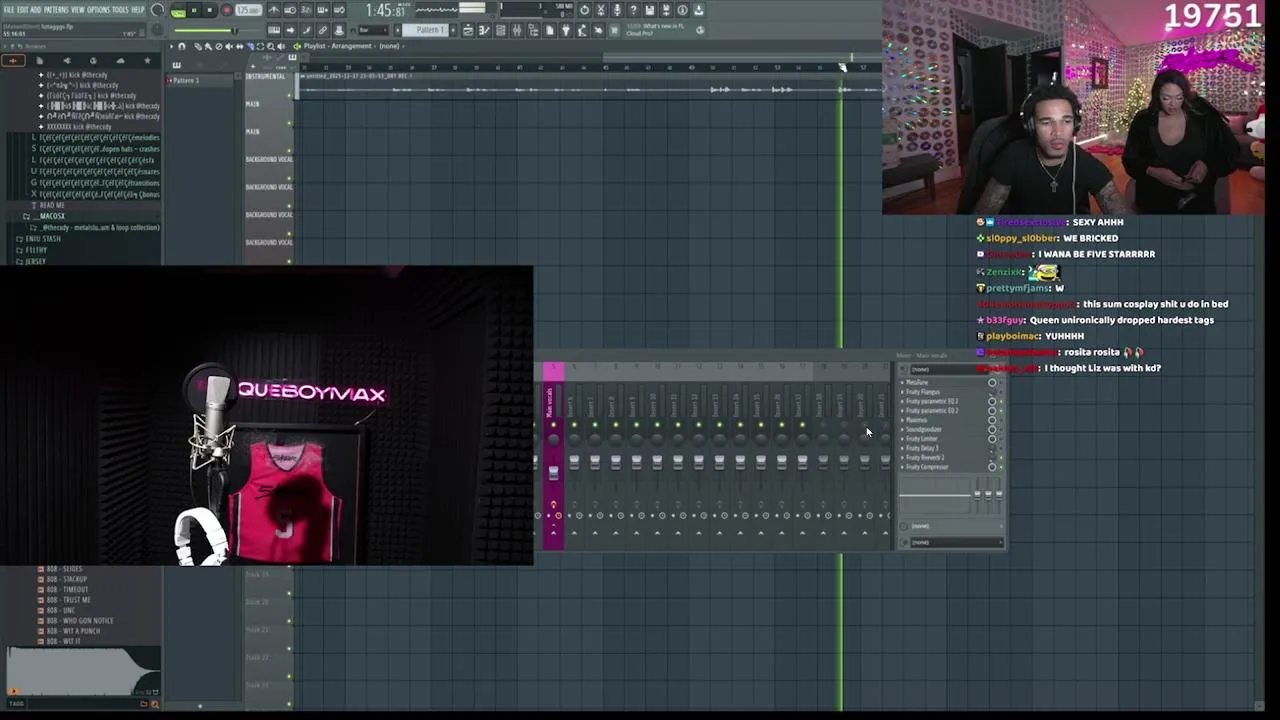This screenshot has height=720, width=1280.
Task: Click the download content library icon
Action: point(698,10)
